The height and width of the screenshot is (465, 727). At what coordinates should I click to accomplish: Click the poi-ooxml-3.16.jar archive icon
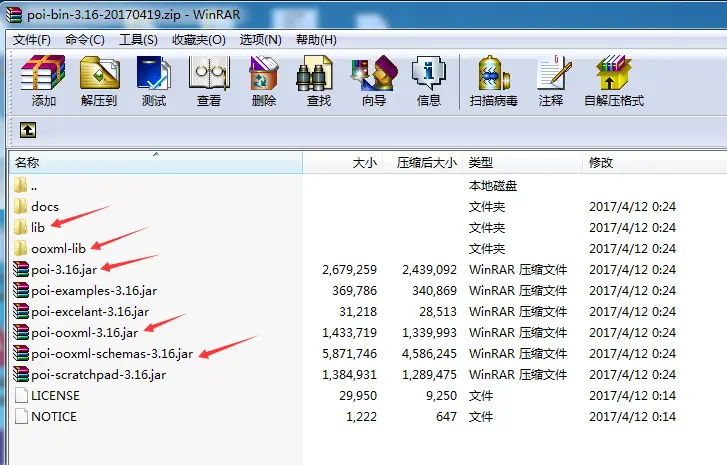[21, 332]
